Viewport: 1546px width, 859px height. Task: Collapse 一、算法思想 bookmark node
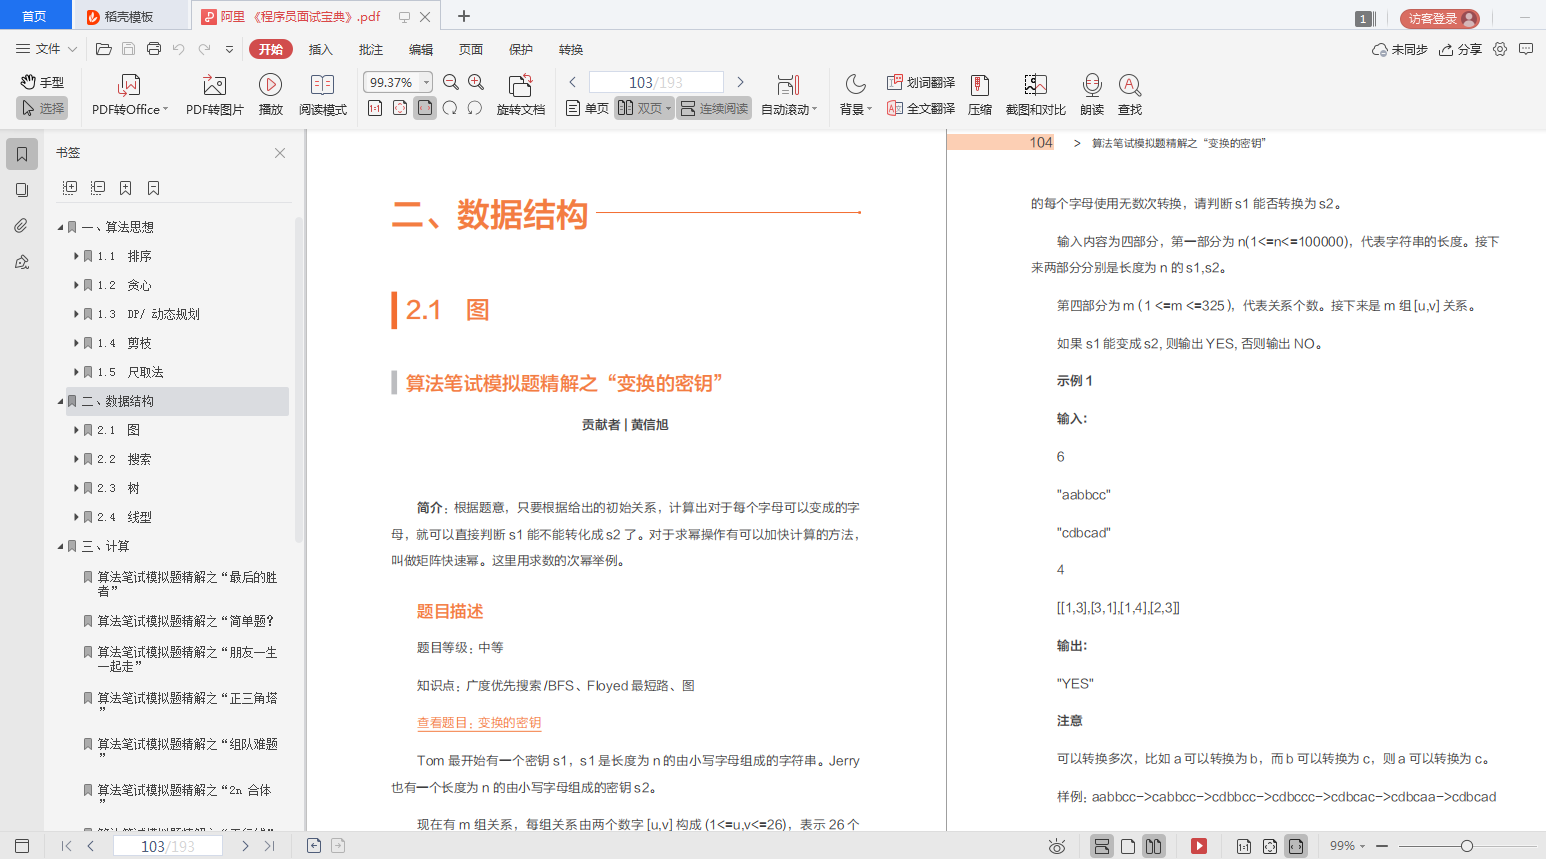pos(60,228)
